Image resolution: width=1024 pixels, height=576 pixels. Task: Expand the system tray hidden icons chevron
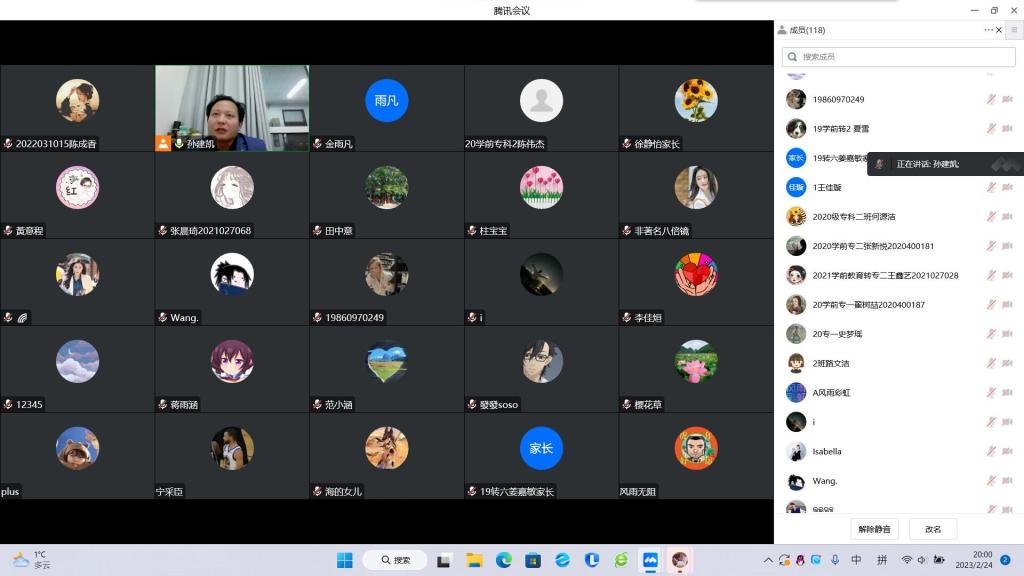768,560
